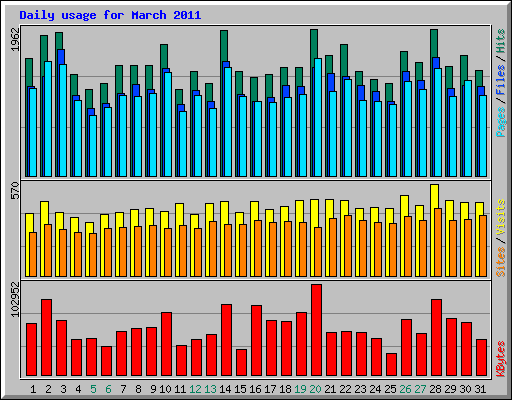512x400 pixels.
Task: Click day 29 on the x-axis
Action: (x=450, y=389)
